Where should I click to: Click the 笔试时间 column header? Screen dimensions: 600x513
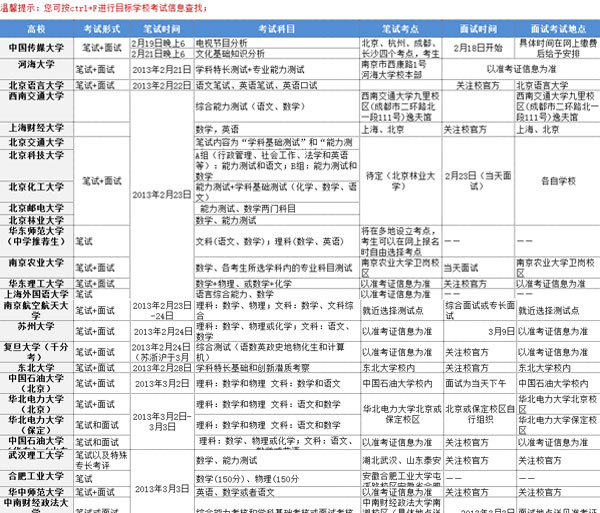pyautogui.click(x=162, y=29)
